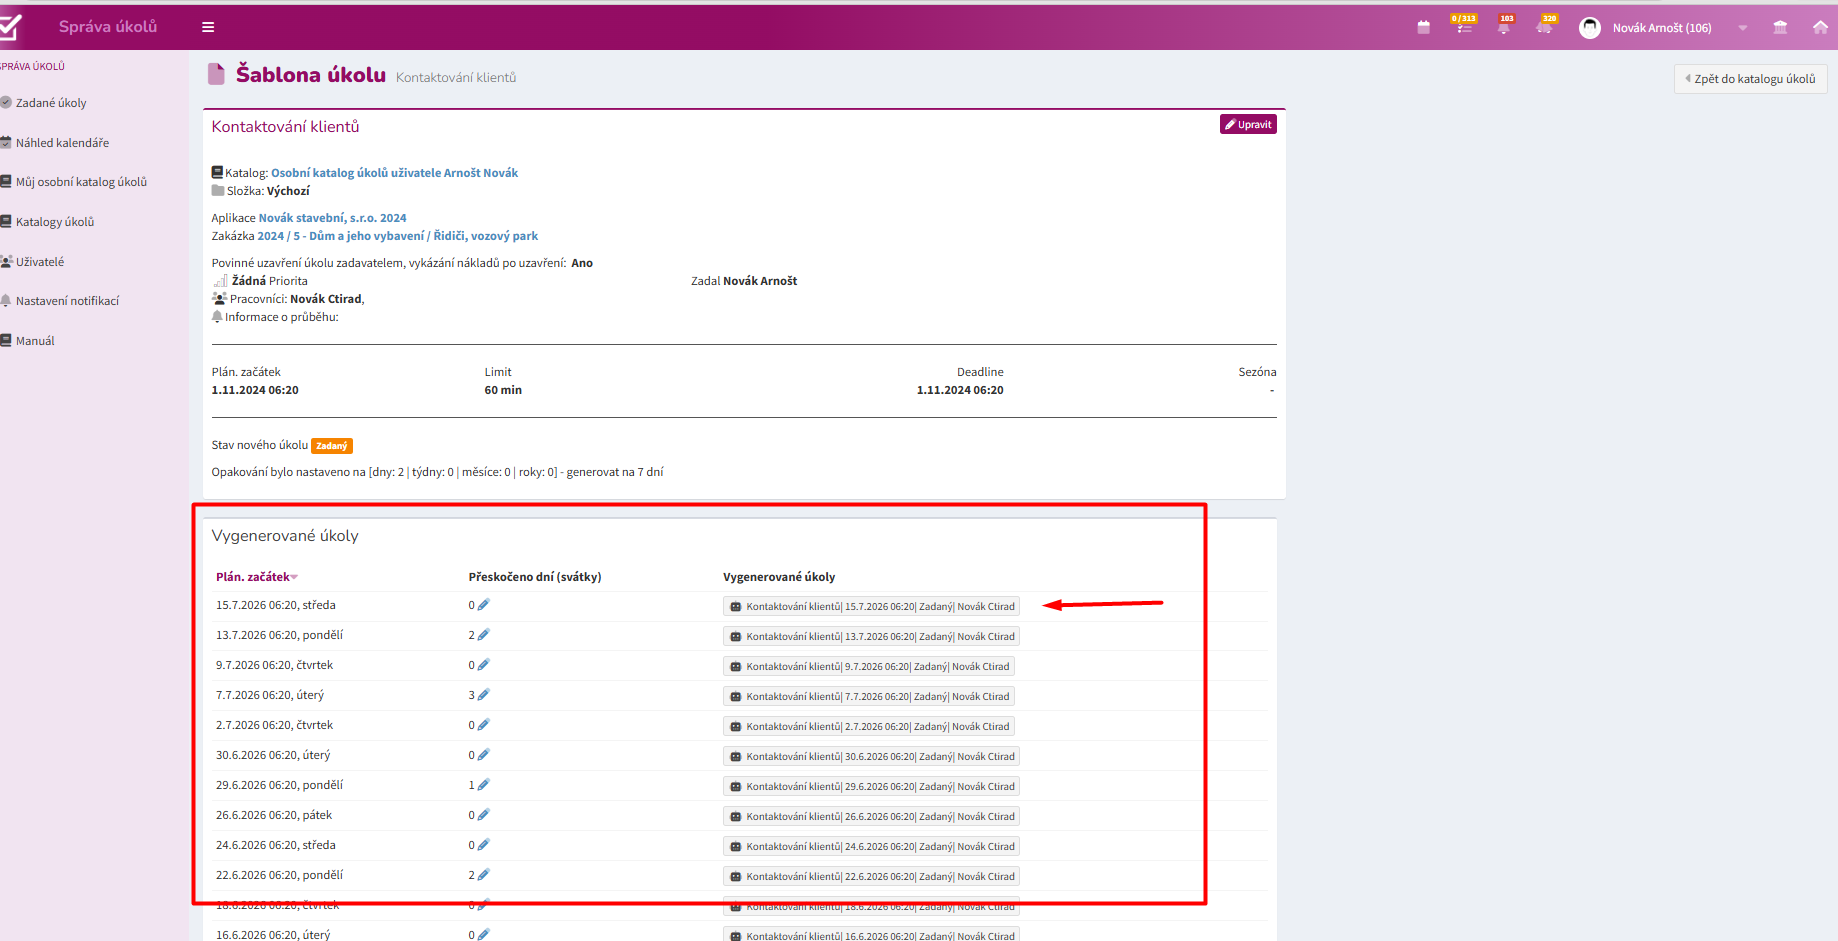
Task: Open Můj osobní katalog úkolů
Action: pyautogui.click(x=80, y=182)
